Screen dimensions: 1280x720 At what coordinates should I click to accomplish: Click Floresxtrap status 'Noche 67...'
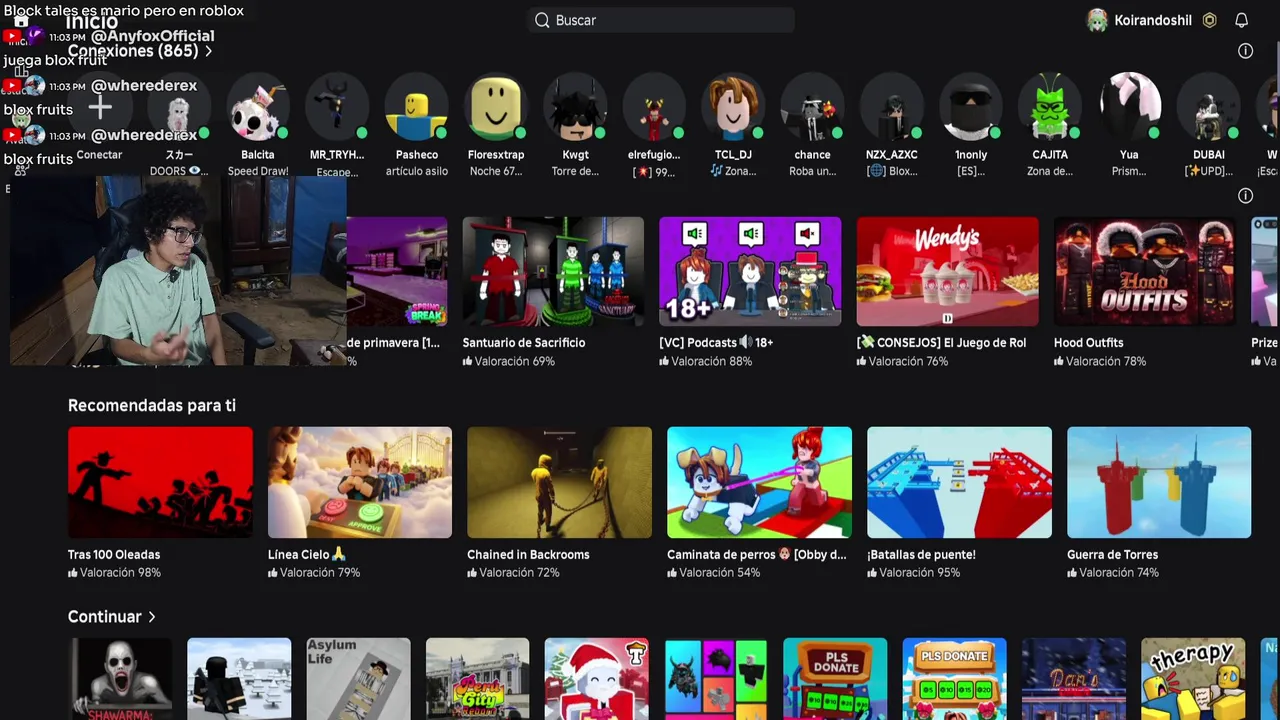click(x=496, y=171)
